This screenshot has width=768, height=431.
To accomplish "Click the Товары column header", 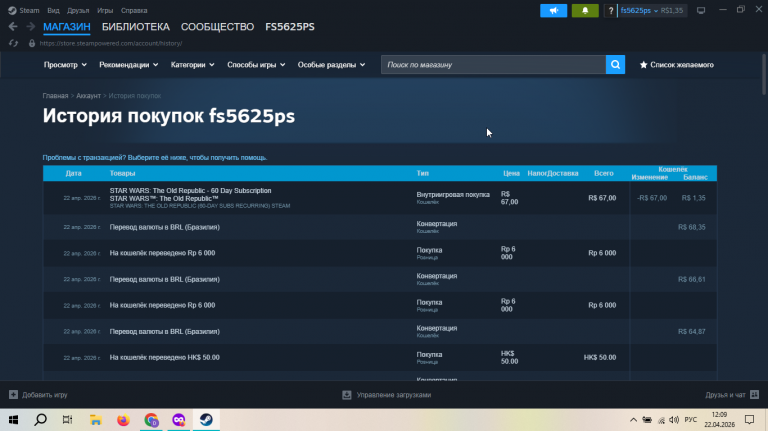I will [122, 173].
